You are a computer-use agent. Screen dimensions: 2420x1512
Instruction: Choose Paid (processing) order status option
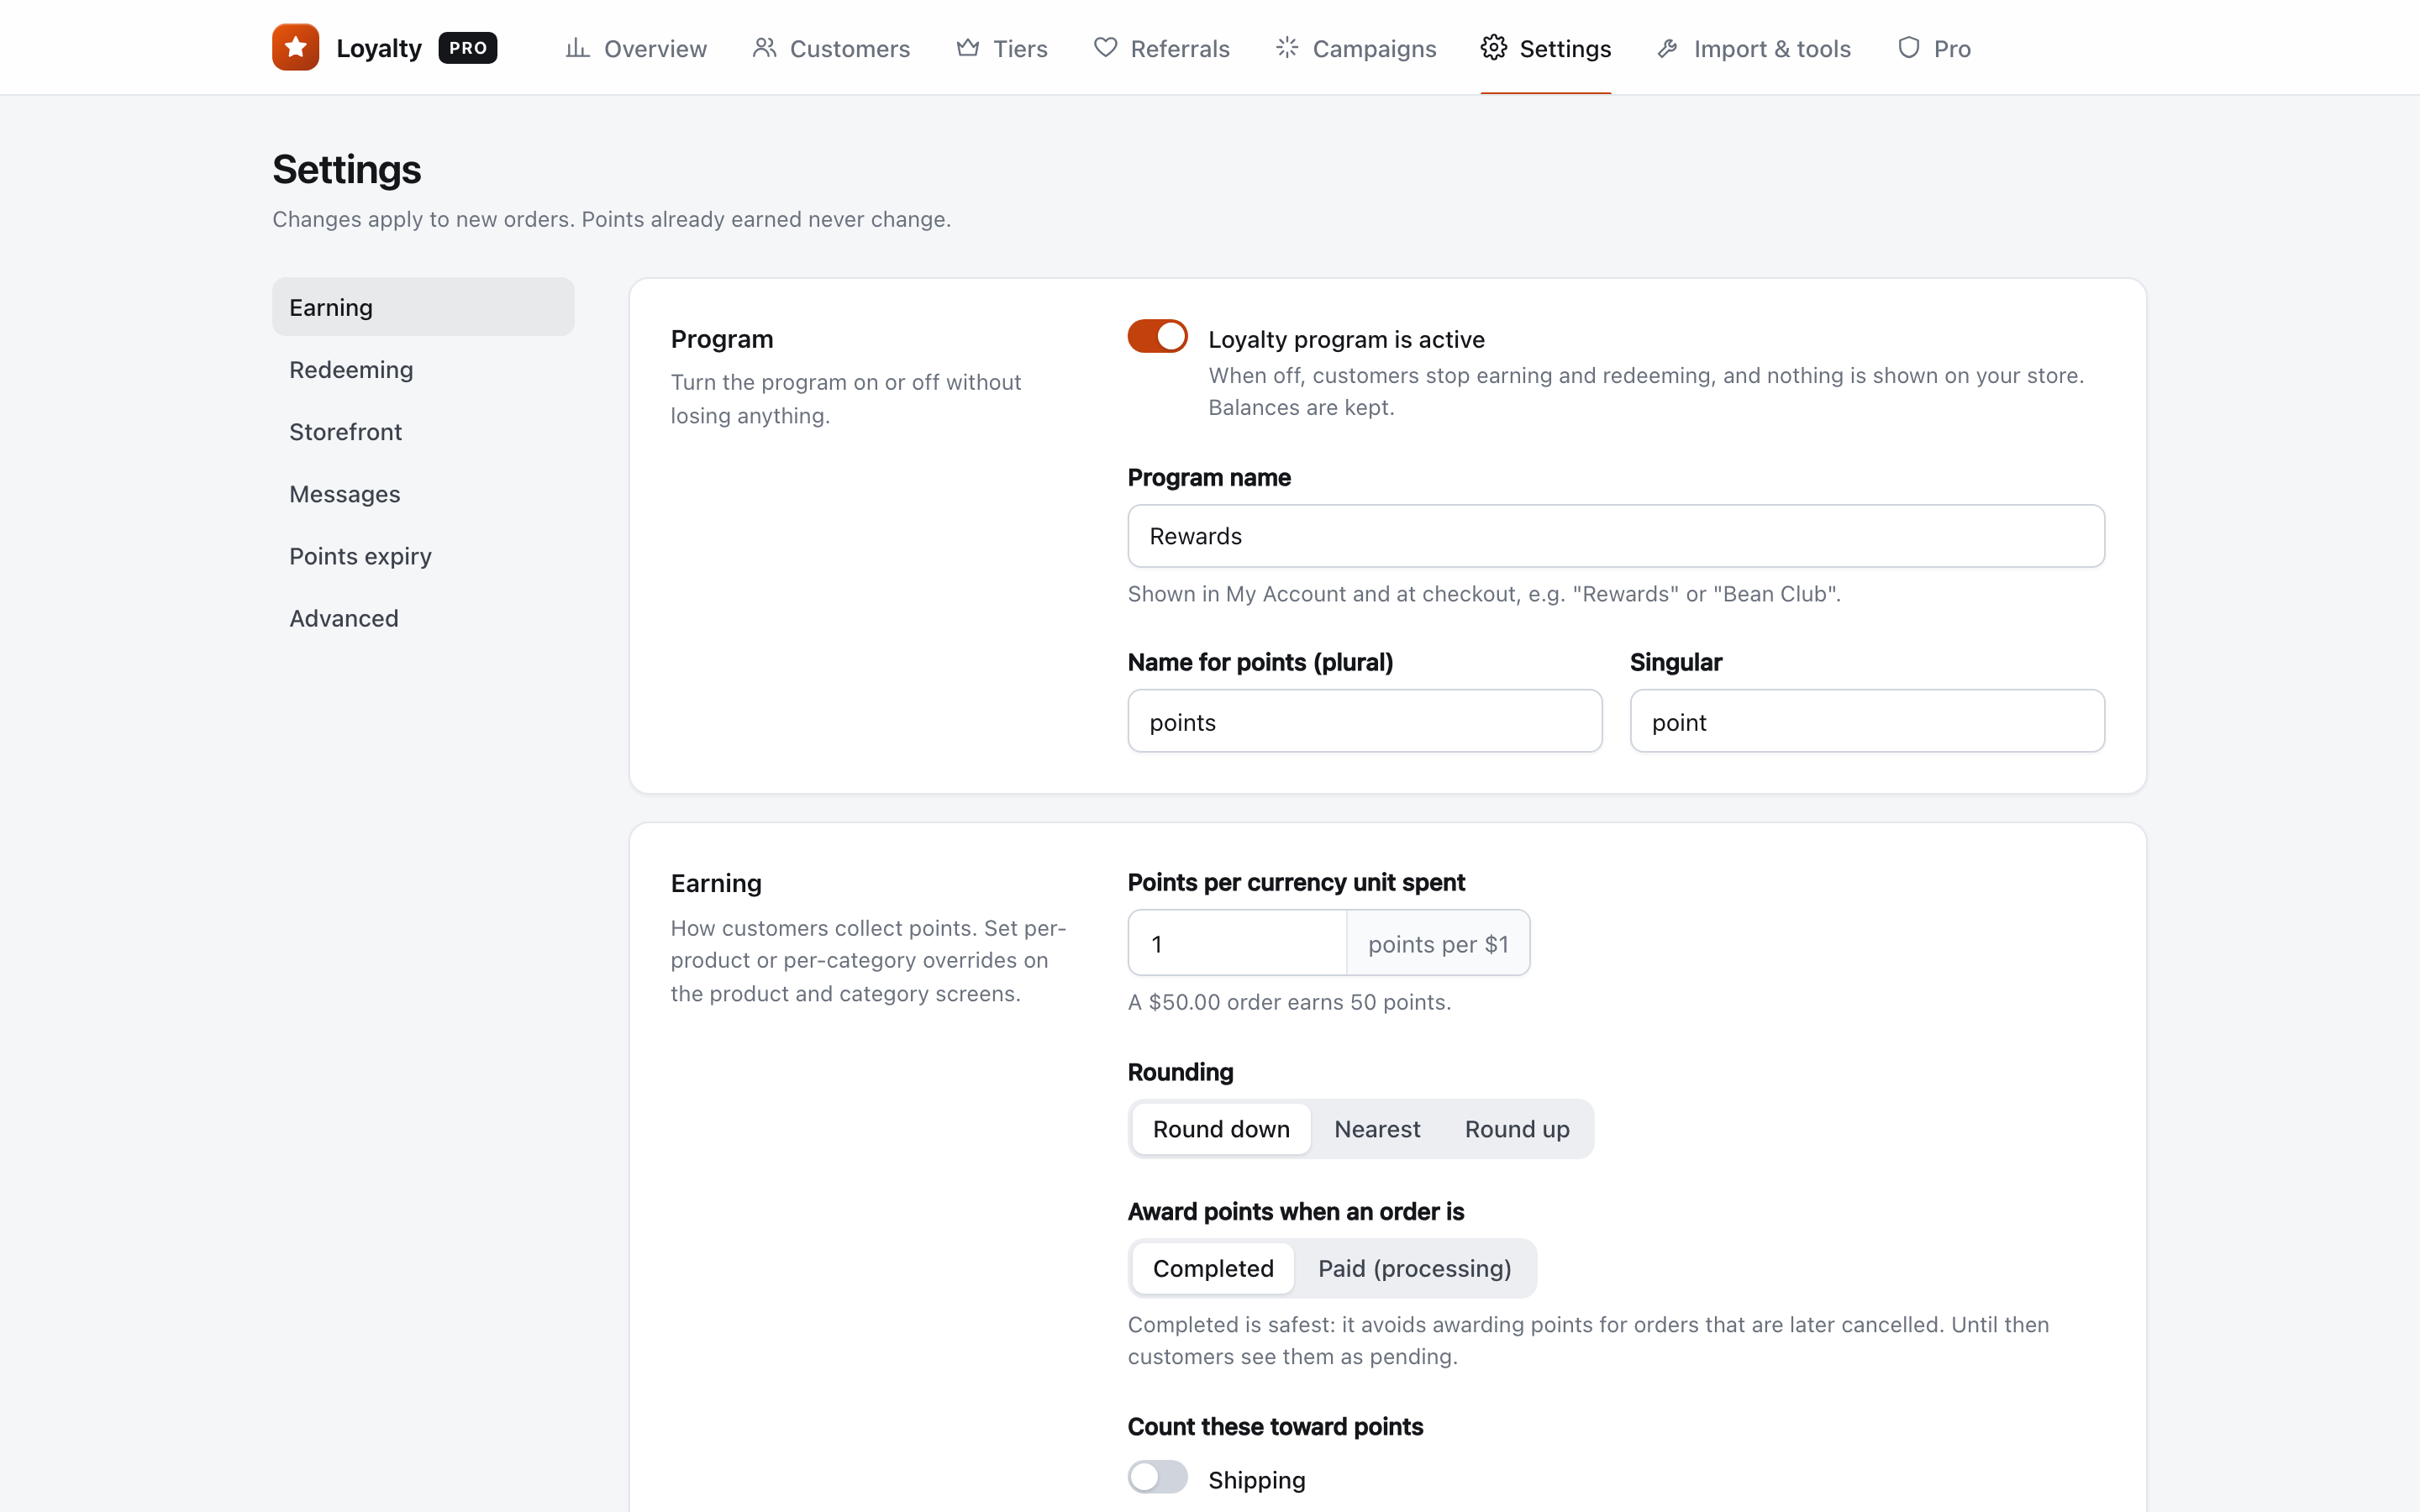coord(1414,1268)
